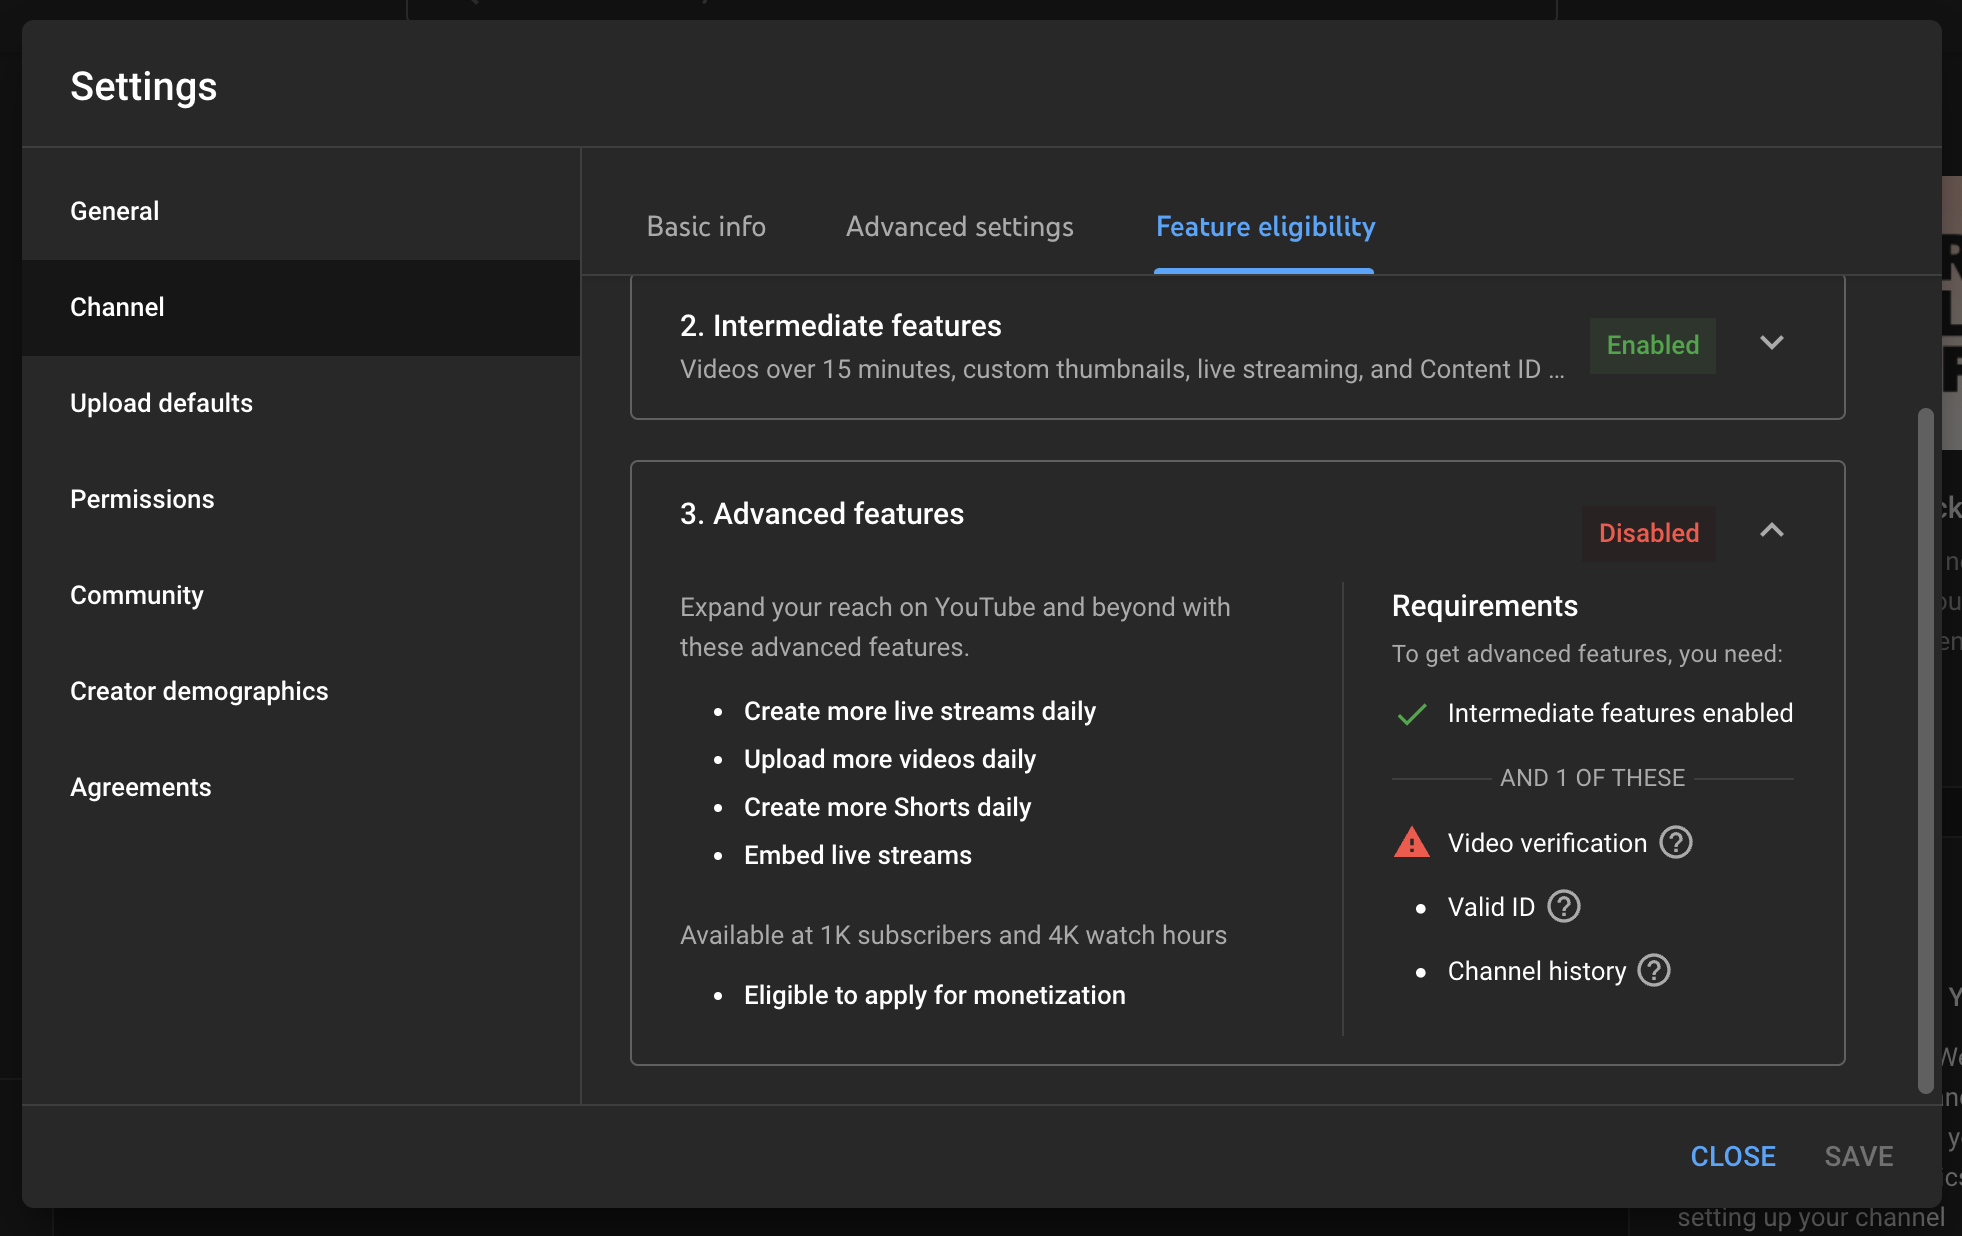Click 'To get advanced features, you need:' text
The height and width of the screenshot is (1236, 1962).
(x=1587, y=654)
